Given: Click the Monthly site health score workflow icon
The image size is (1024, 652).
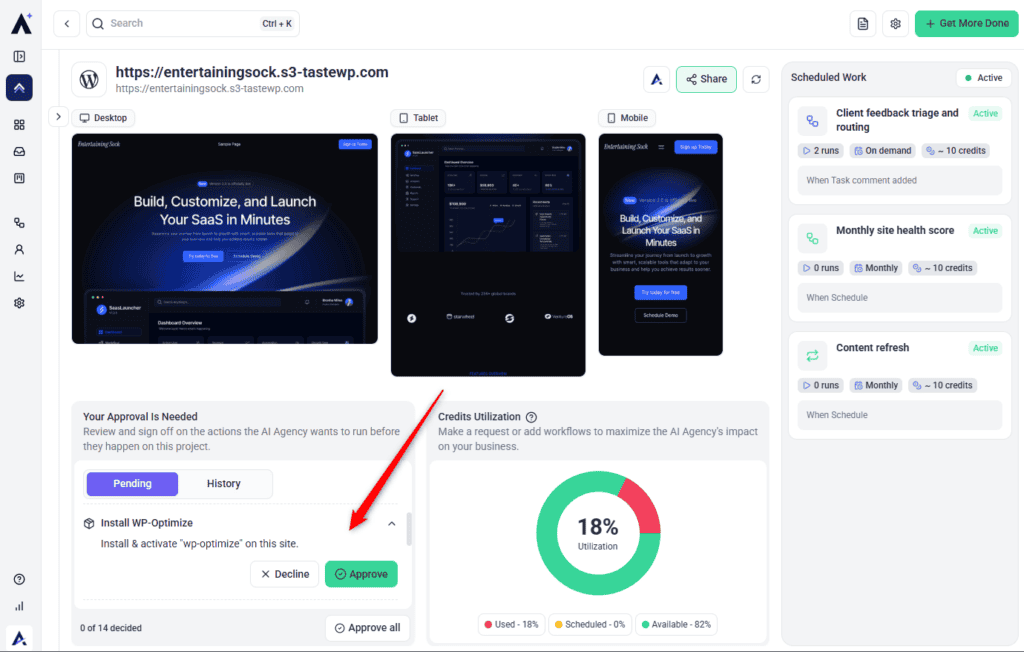Looking at the screenshot, I should pyautogui.click(x=812, y=238).
